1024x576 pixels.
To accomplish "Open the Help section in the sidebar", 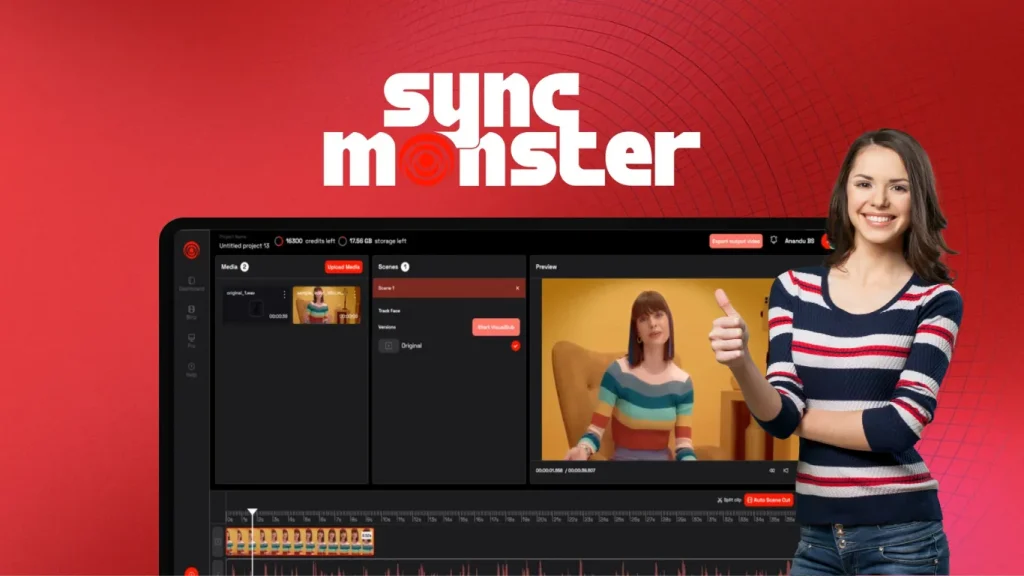I will (191, 370).
